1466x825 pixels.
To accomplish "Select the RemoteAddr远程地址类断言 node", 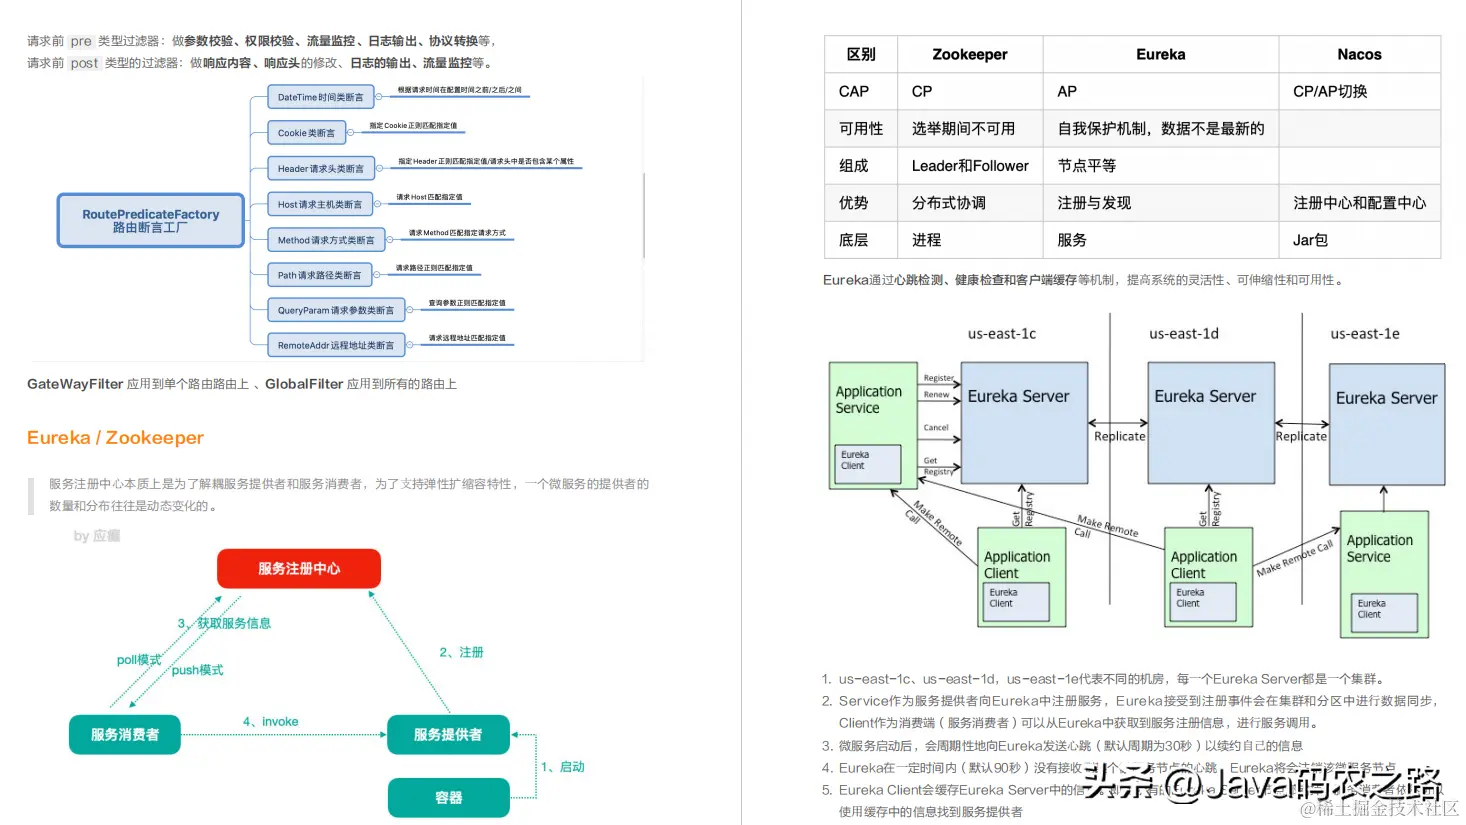I will point(336,345).
